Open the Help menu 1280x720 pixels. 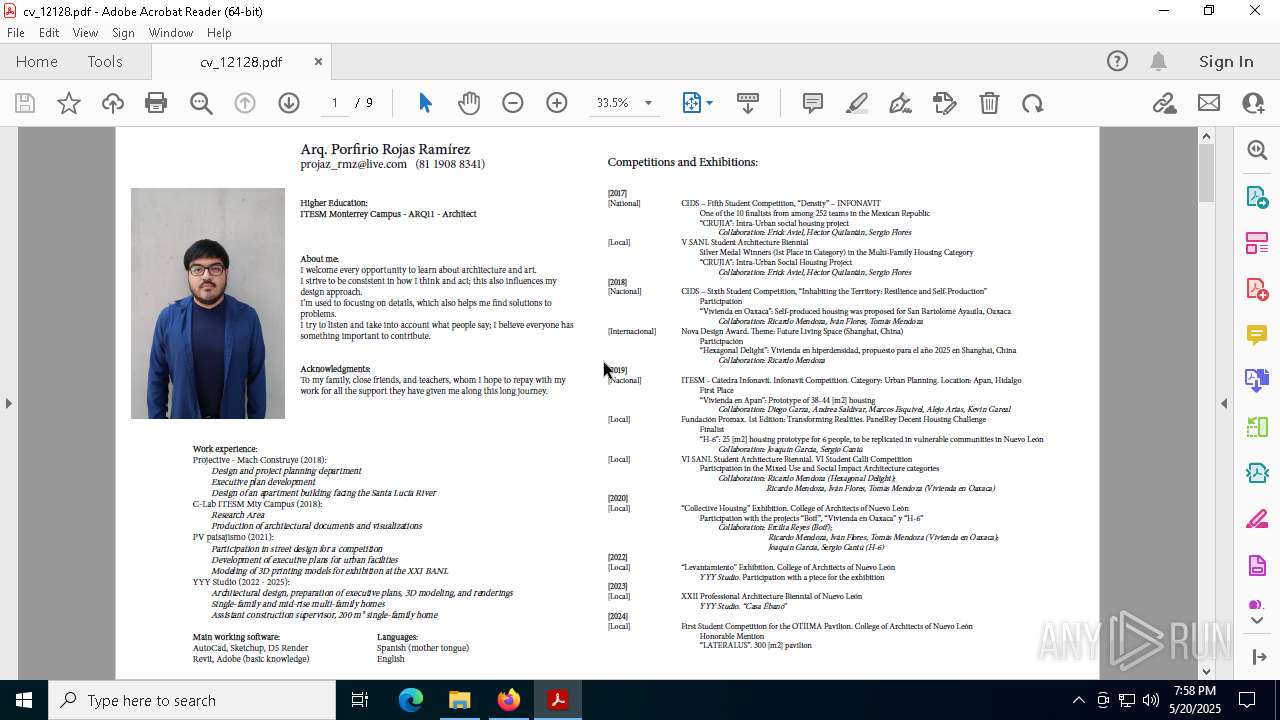[x=219, y=33]
